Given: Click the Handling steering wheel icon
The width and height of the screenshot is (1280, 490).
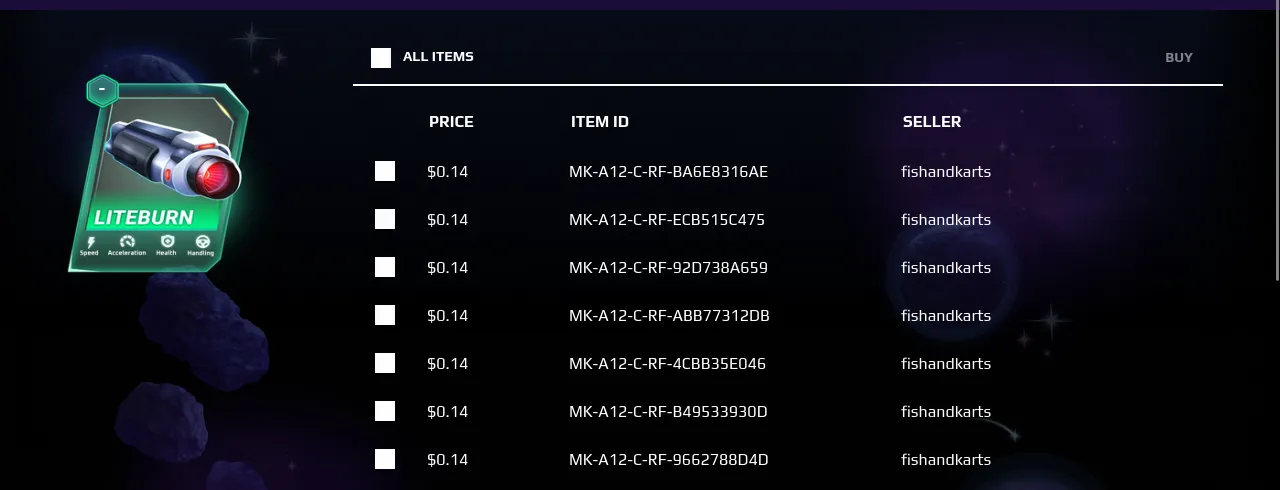Looking at the screenshot, I should (202, 242).
